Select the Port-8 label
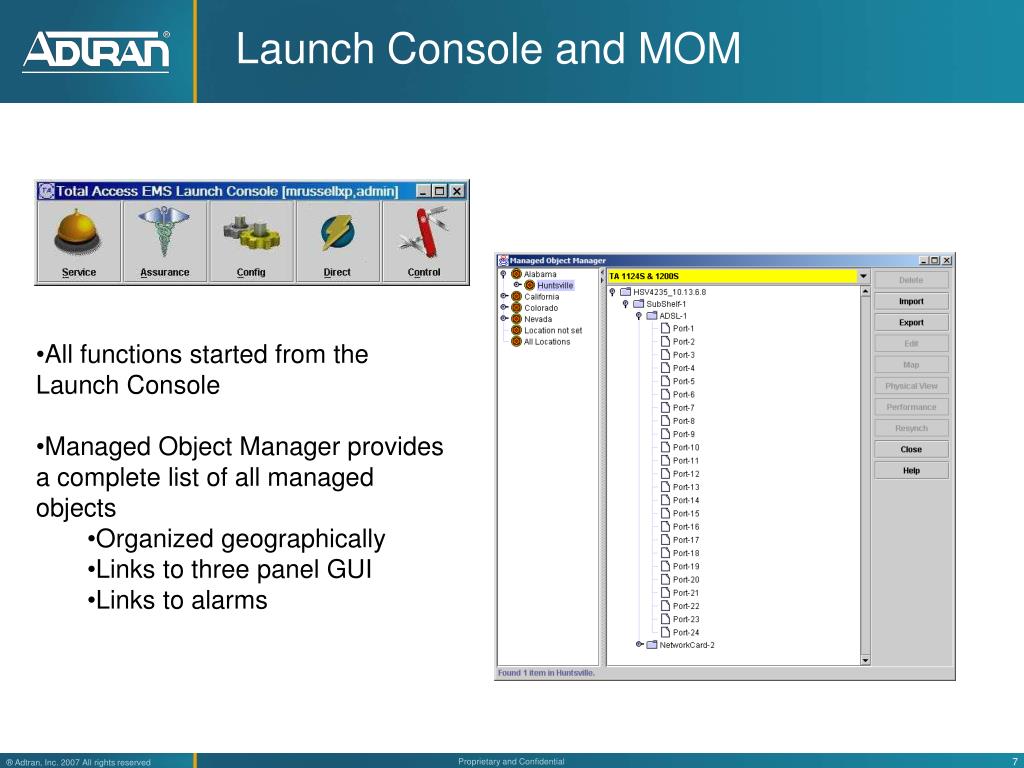Screen dimensions: 1024x768 pyautogui.click(x=684, y=421)
